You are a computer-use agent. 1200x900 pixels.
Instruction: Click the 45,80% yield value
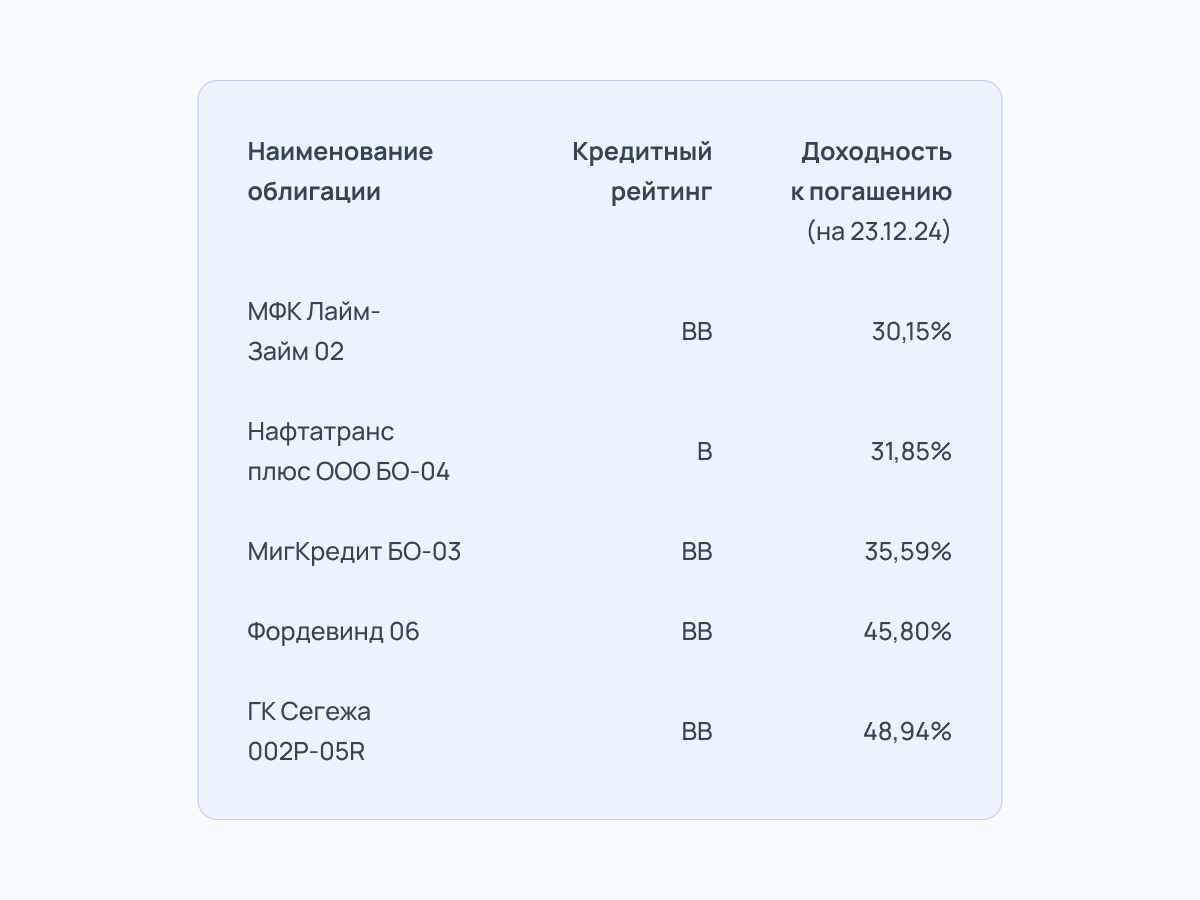[908, 632]
